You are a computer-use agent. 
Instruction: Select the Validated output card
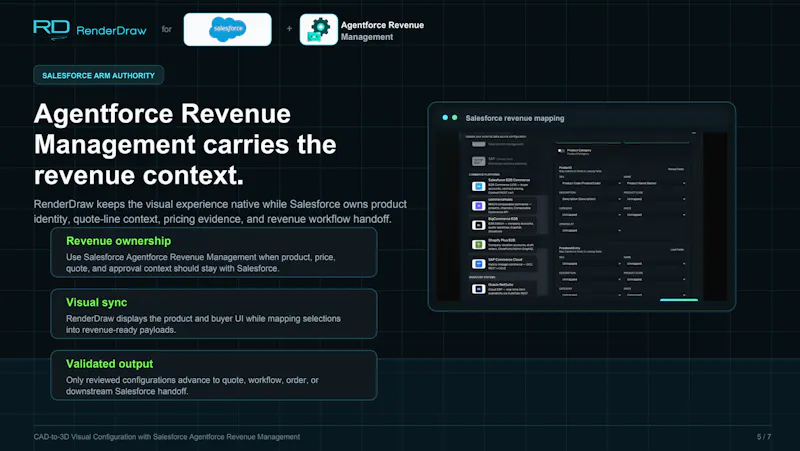[214, 375]
